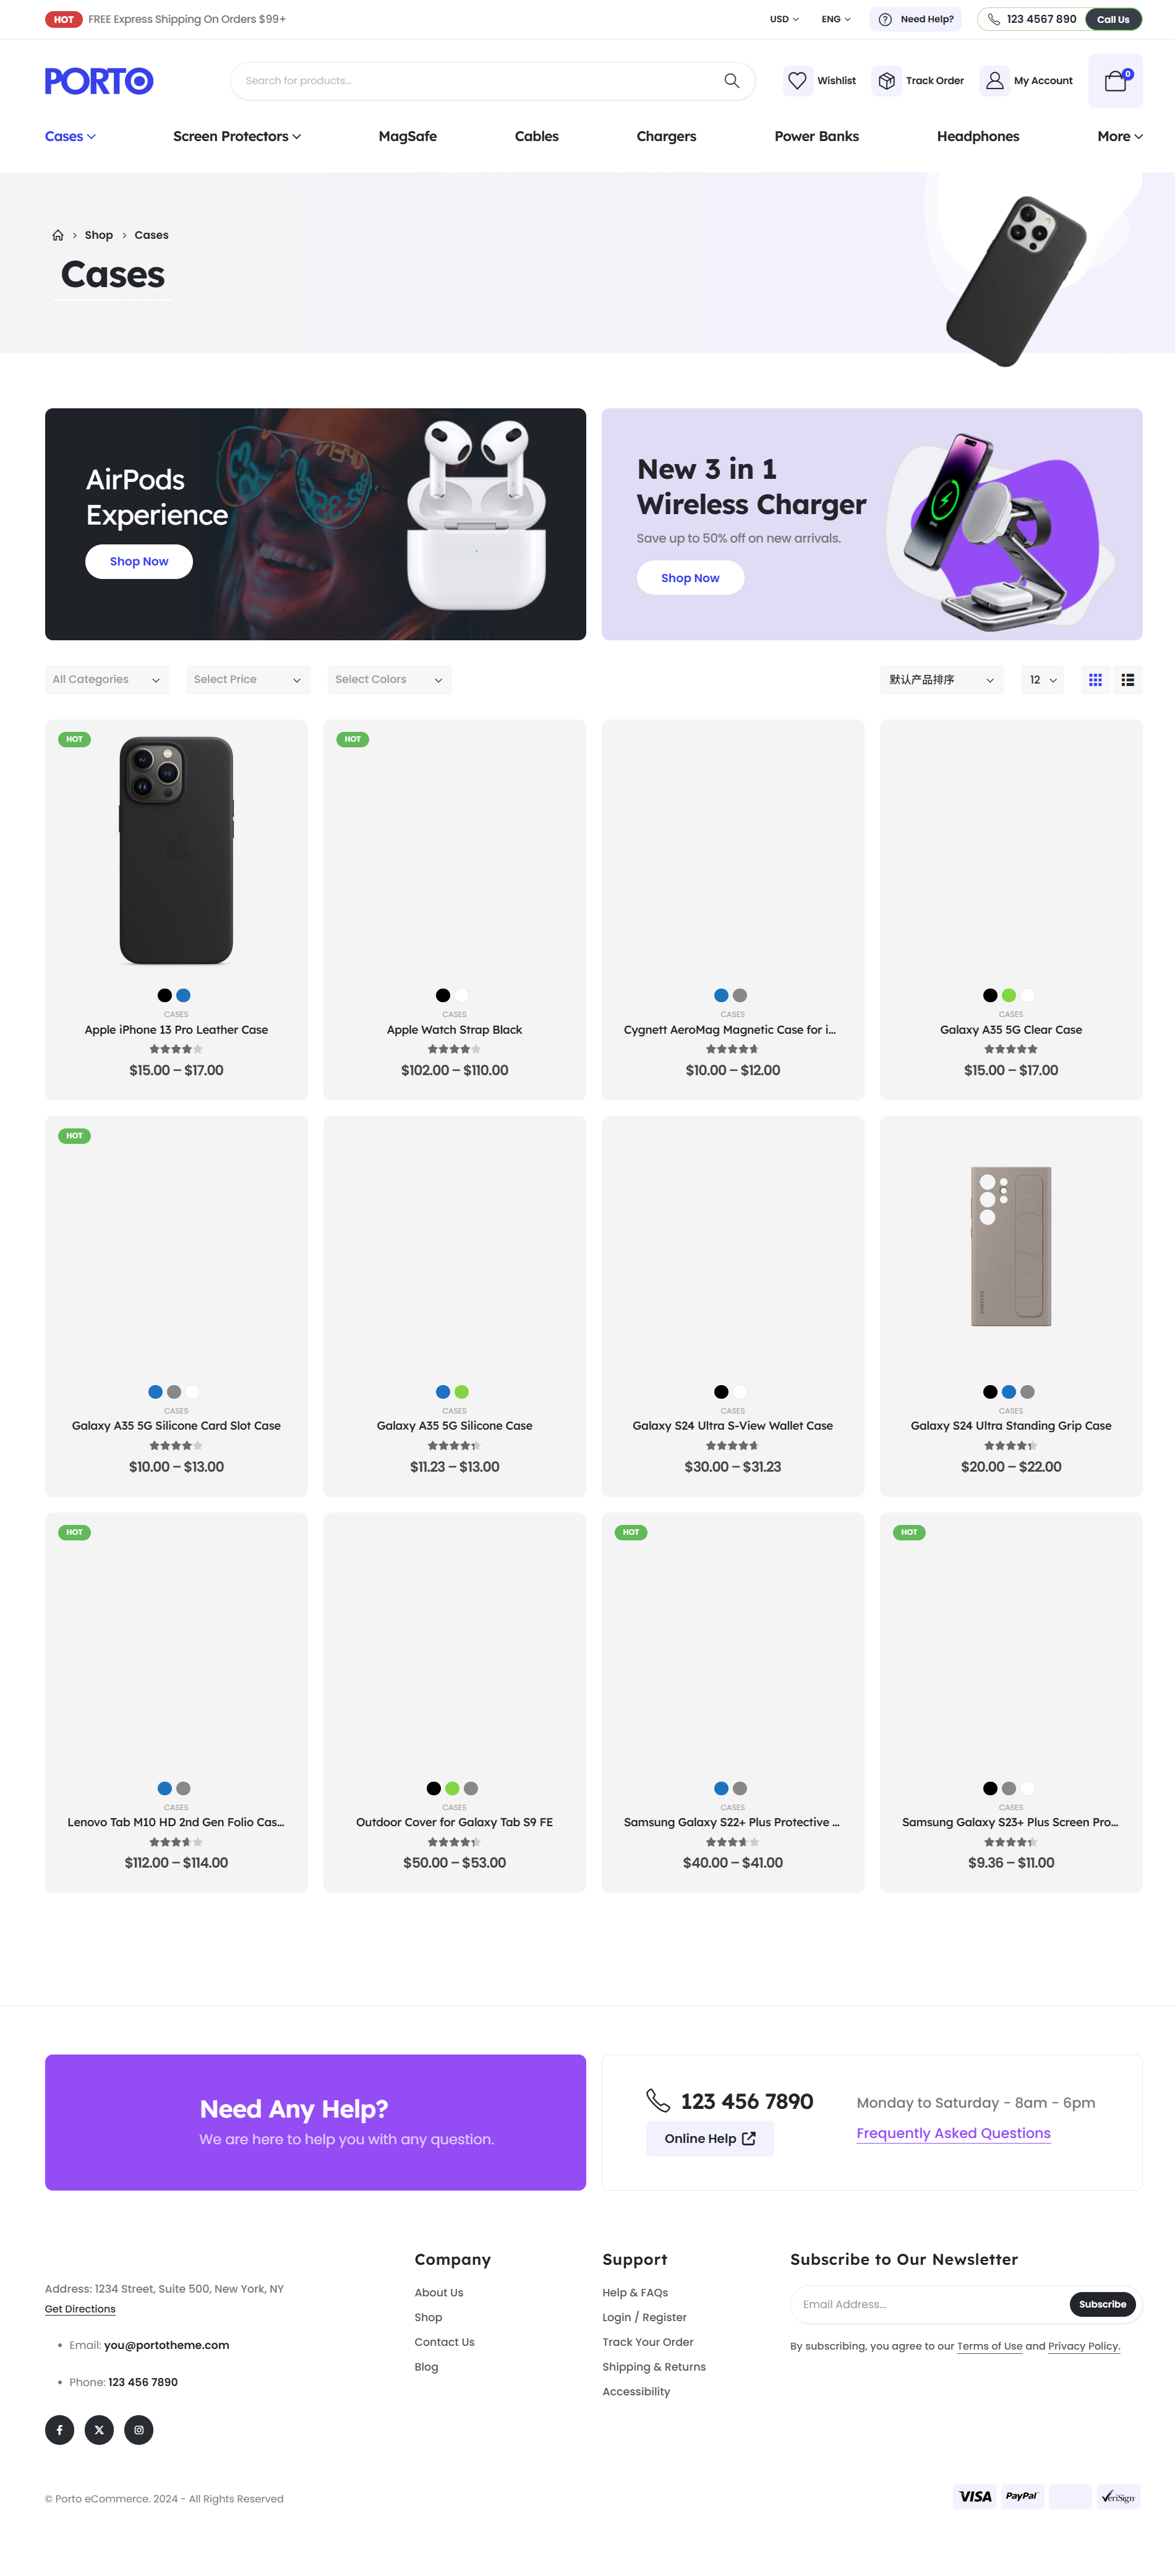Open the Instagram social icon
Viewport: 1175px width, 2576px height.
coord(139,2430)
